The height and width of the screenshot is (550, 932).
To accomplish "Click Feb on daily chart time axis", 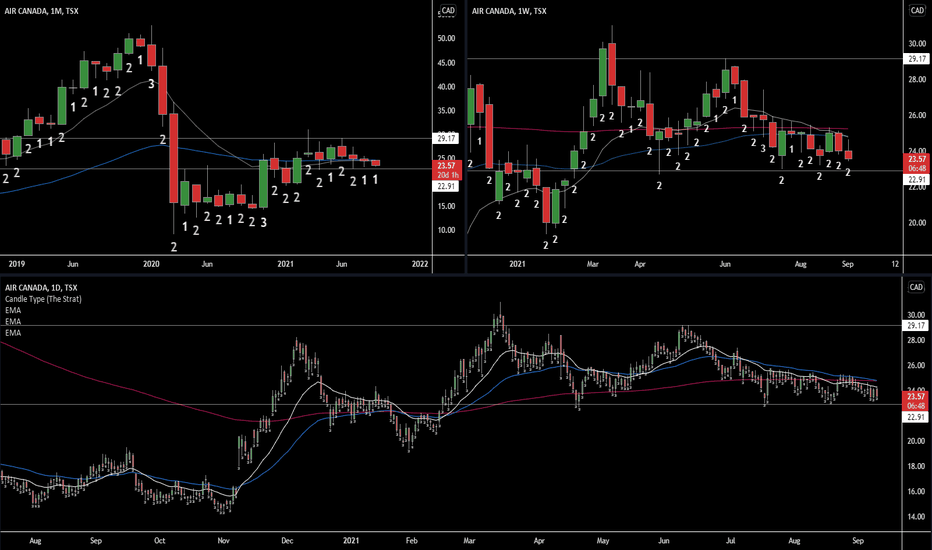I will coord(411,540).
